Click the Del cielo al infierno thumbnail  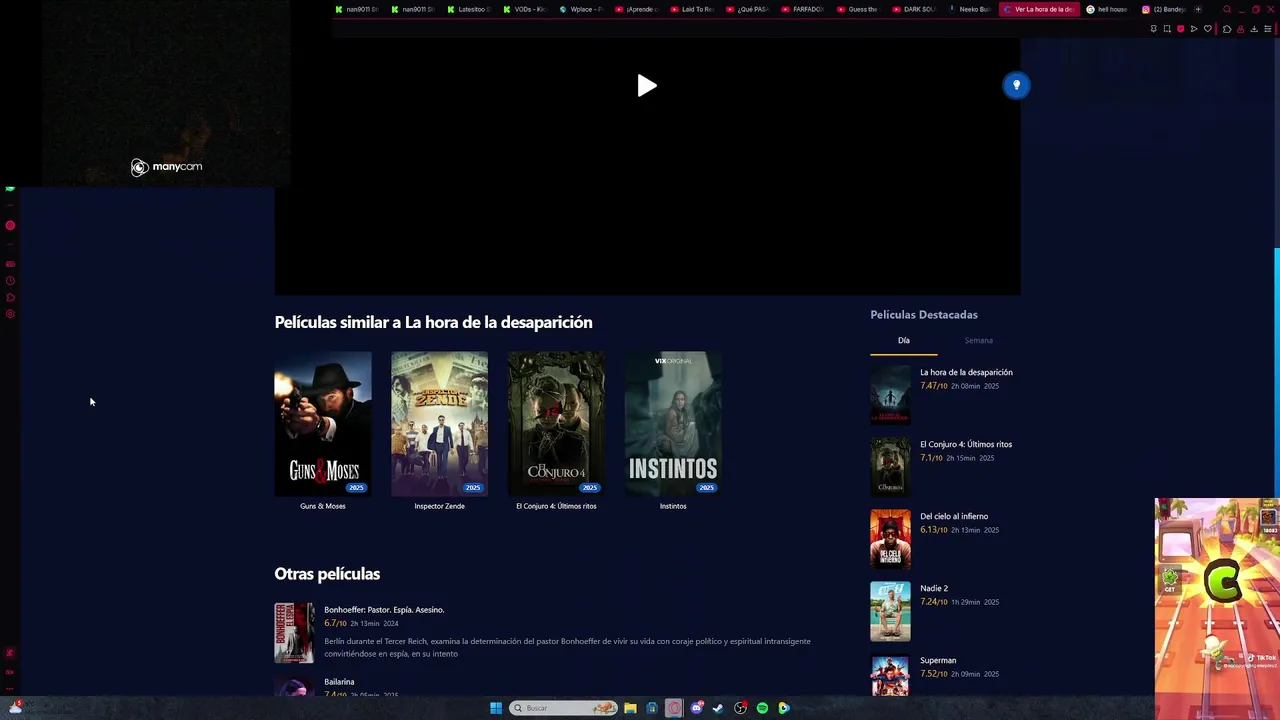[890, 539]
